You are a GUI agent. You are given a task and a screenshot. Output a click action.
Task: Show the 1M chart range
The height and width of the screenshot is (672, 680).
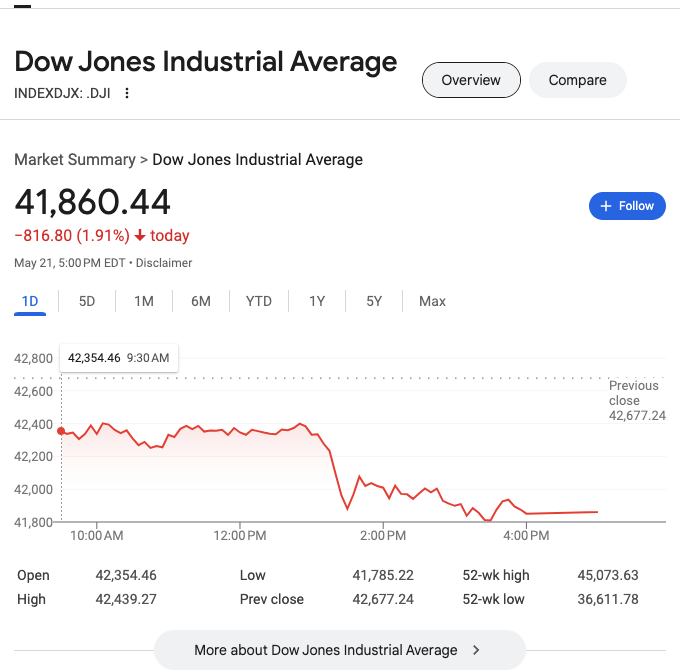144,301
